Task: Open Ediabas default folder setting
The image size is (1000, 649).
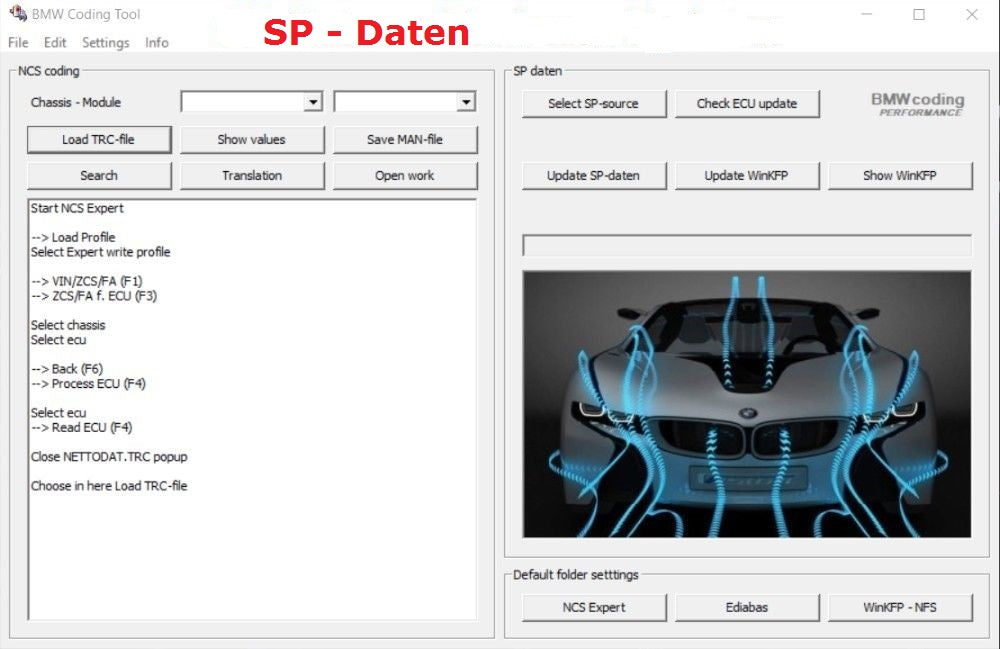Action: [x=747, y=608]
